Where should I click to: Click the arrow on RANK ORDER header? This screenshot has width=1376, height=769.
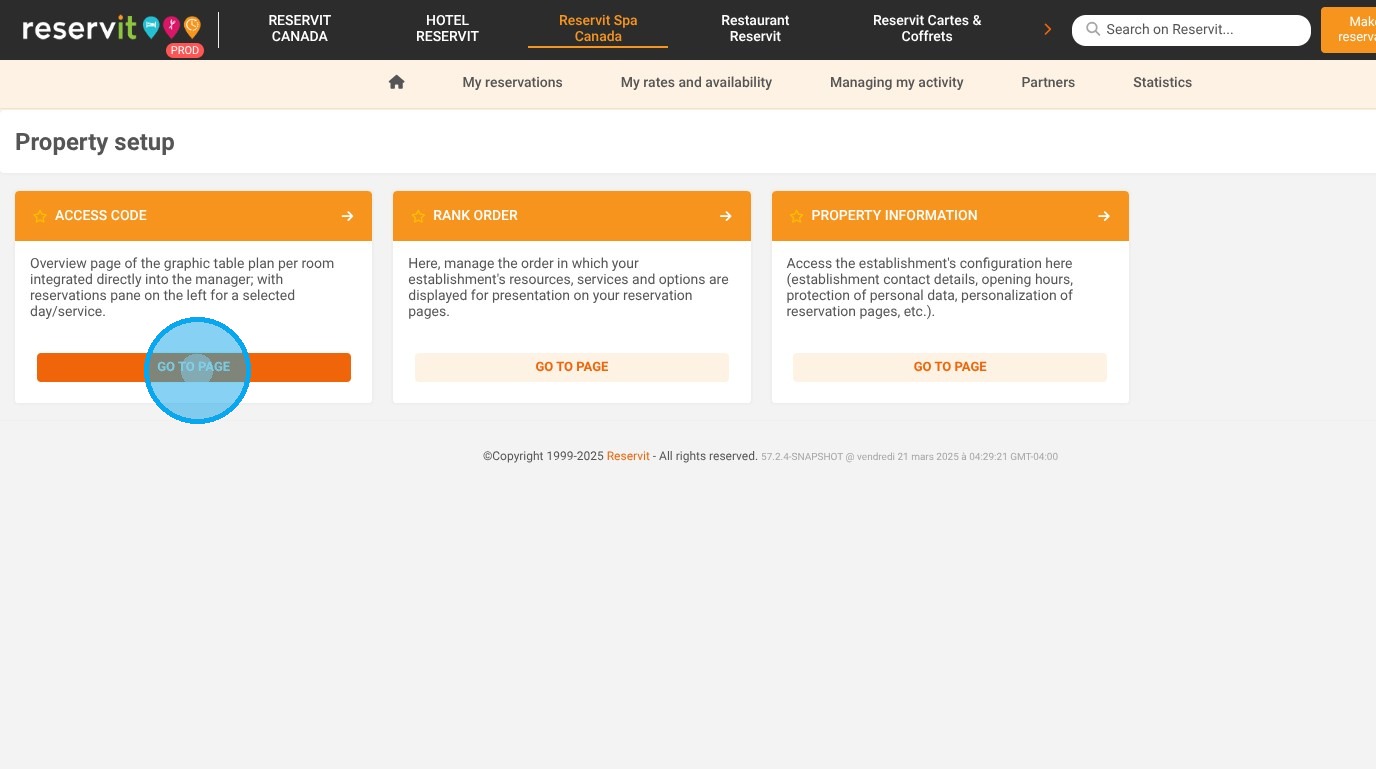726,216
